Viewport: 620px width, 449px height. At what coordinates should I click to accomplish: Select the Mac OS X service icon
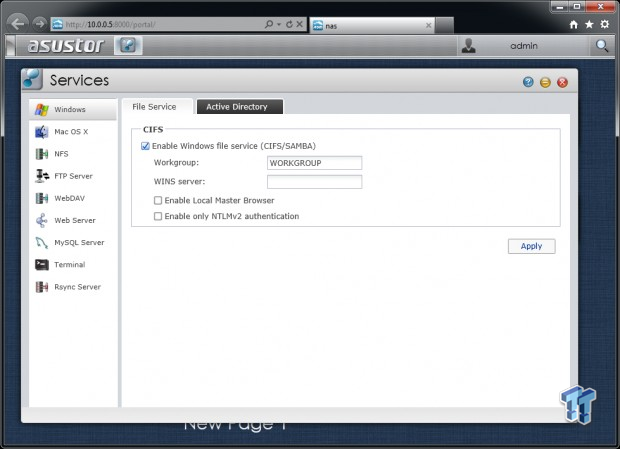[42, 132]
